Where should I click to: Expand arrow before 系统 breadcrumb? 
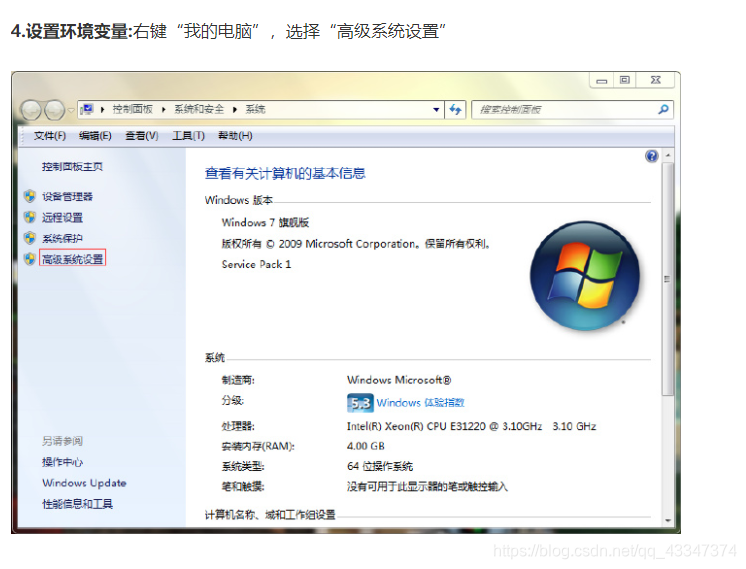point(235,110)
